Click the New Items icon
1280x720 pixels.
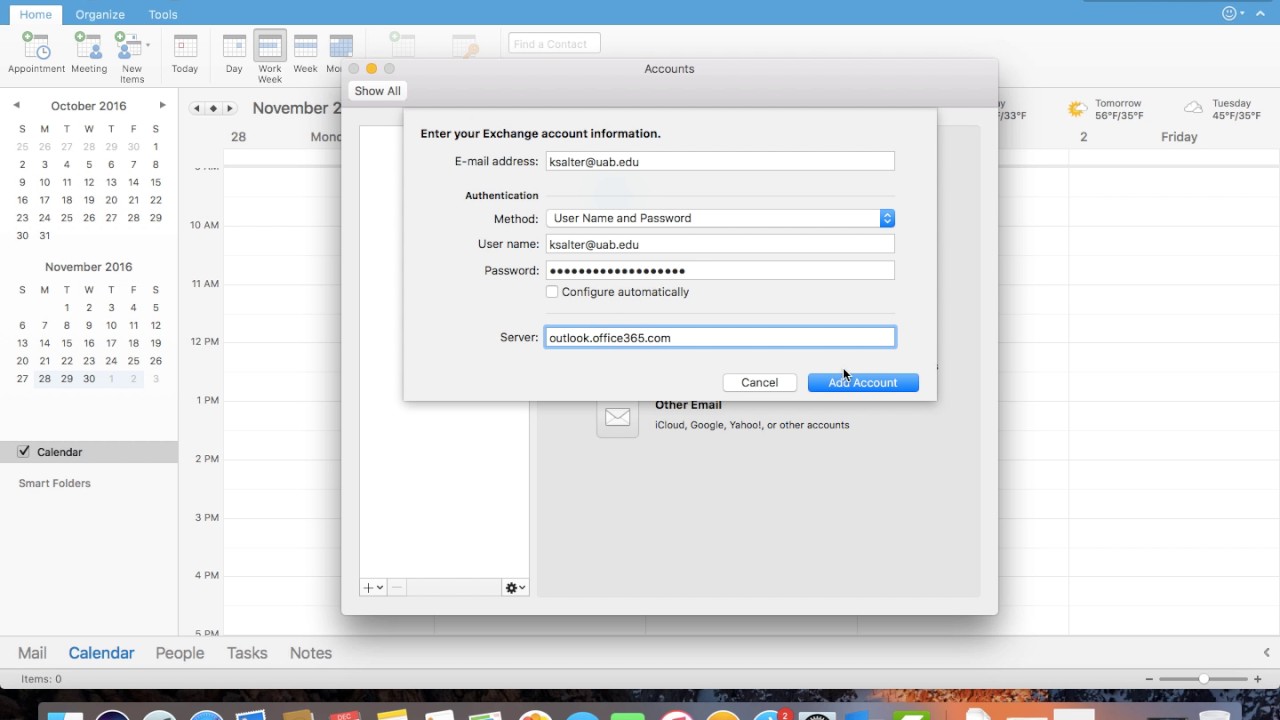point(128,46)
